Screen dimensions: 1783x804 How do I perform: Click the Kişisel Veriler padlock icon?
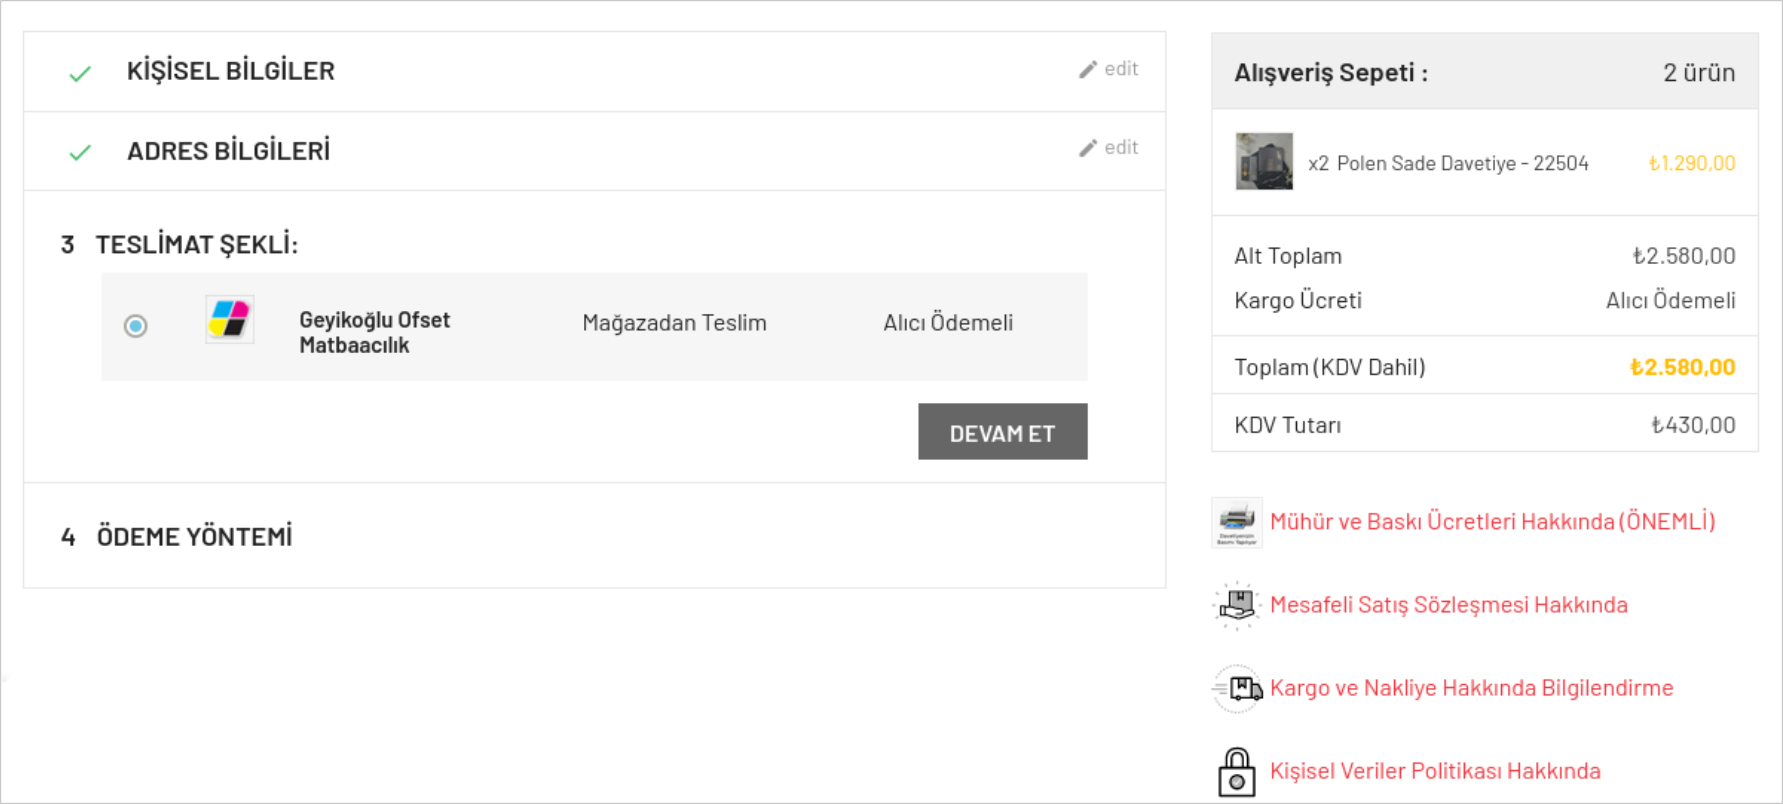pos(1237,772)
